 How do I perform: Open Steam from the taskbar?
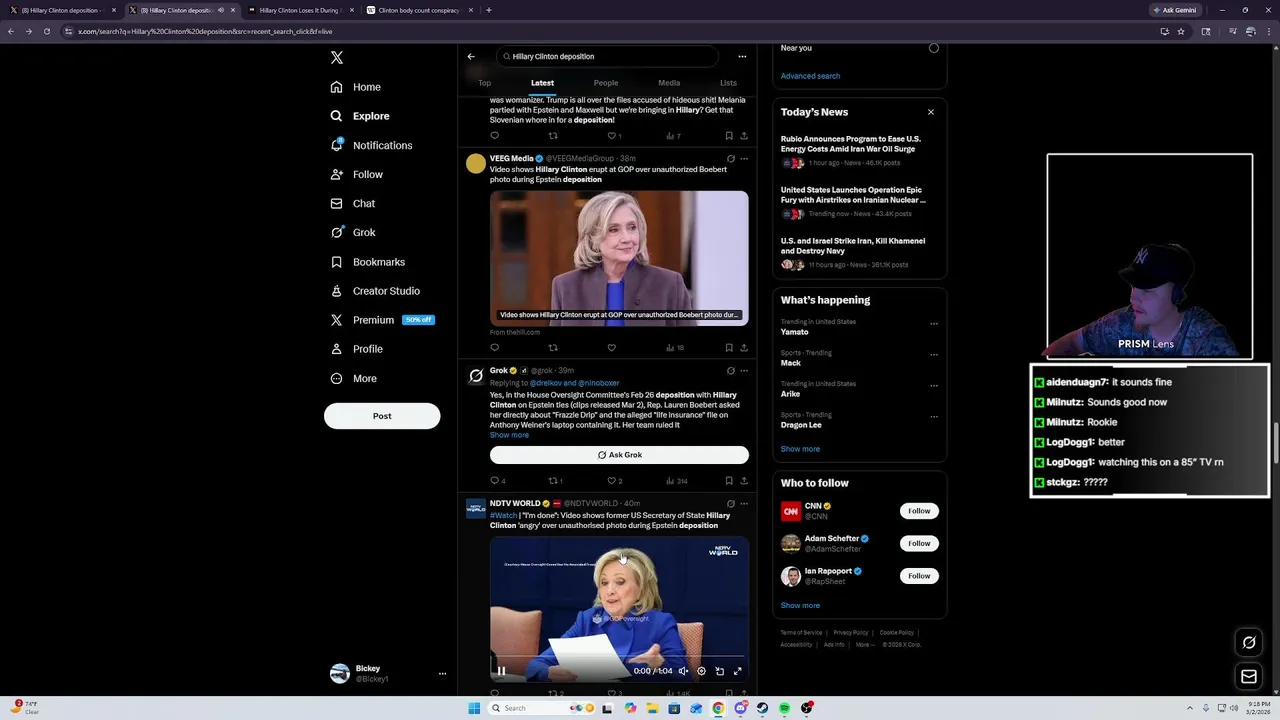tap(762, 708)
